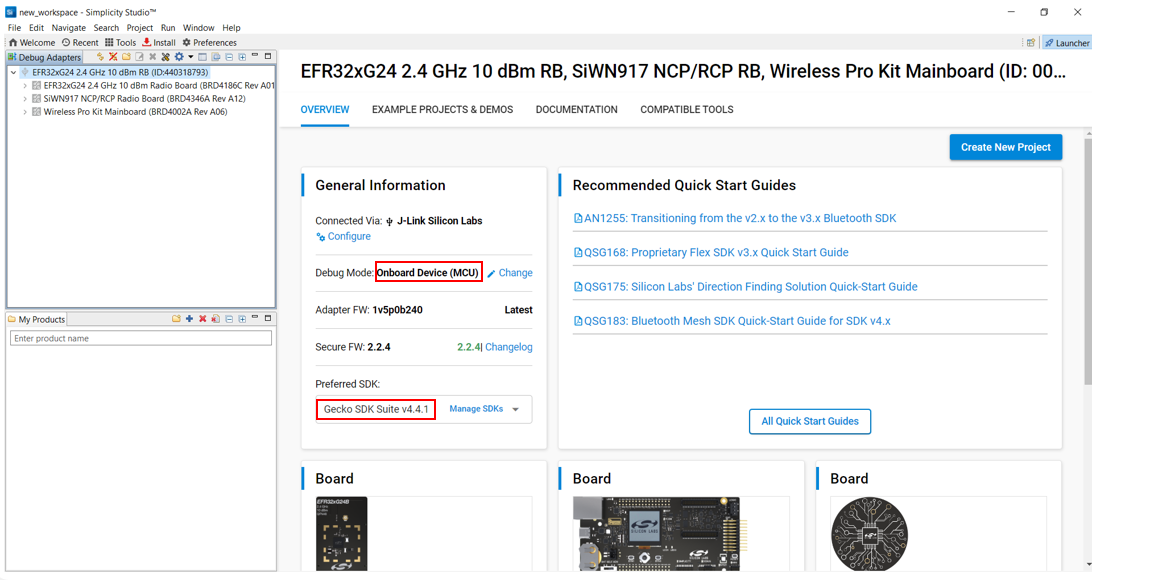This screenshot has width=1172, height=580.
Task: Click the blue gear icon in Debug Adapters
Action: click(x=179, y=57)
